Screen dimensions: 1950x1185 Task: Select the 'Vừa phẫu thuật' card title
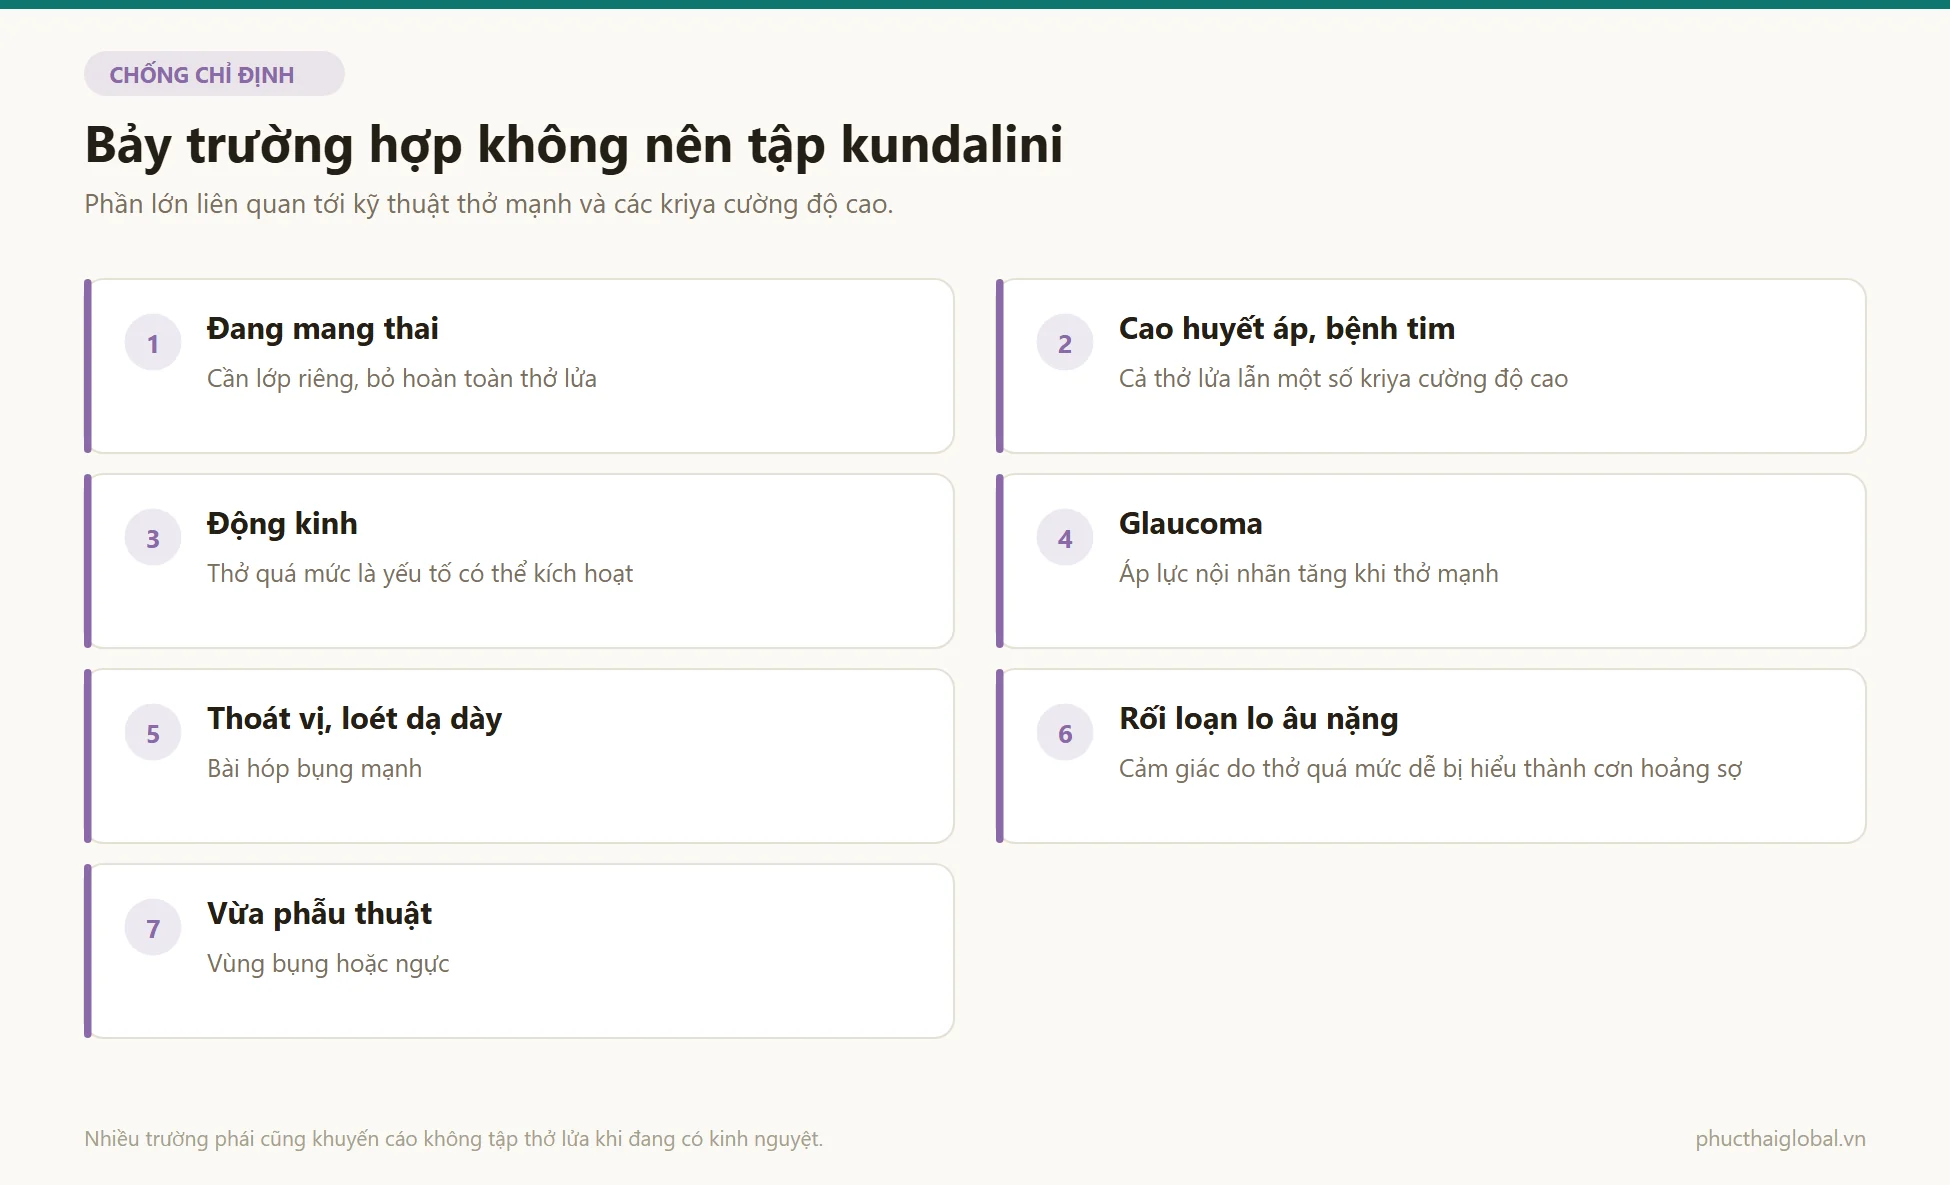[319, 913]
